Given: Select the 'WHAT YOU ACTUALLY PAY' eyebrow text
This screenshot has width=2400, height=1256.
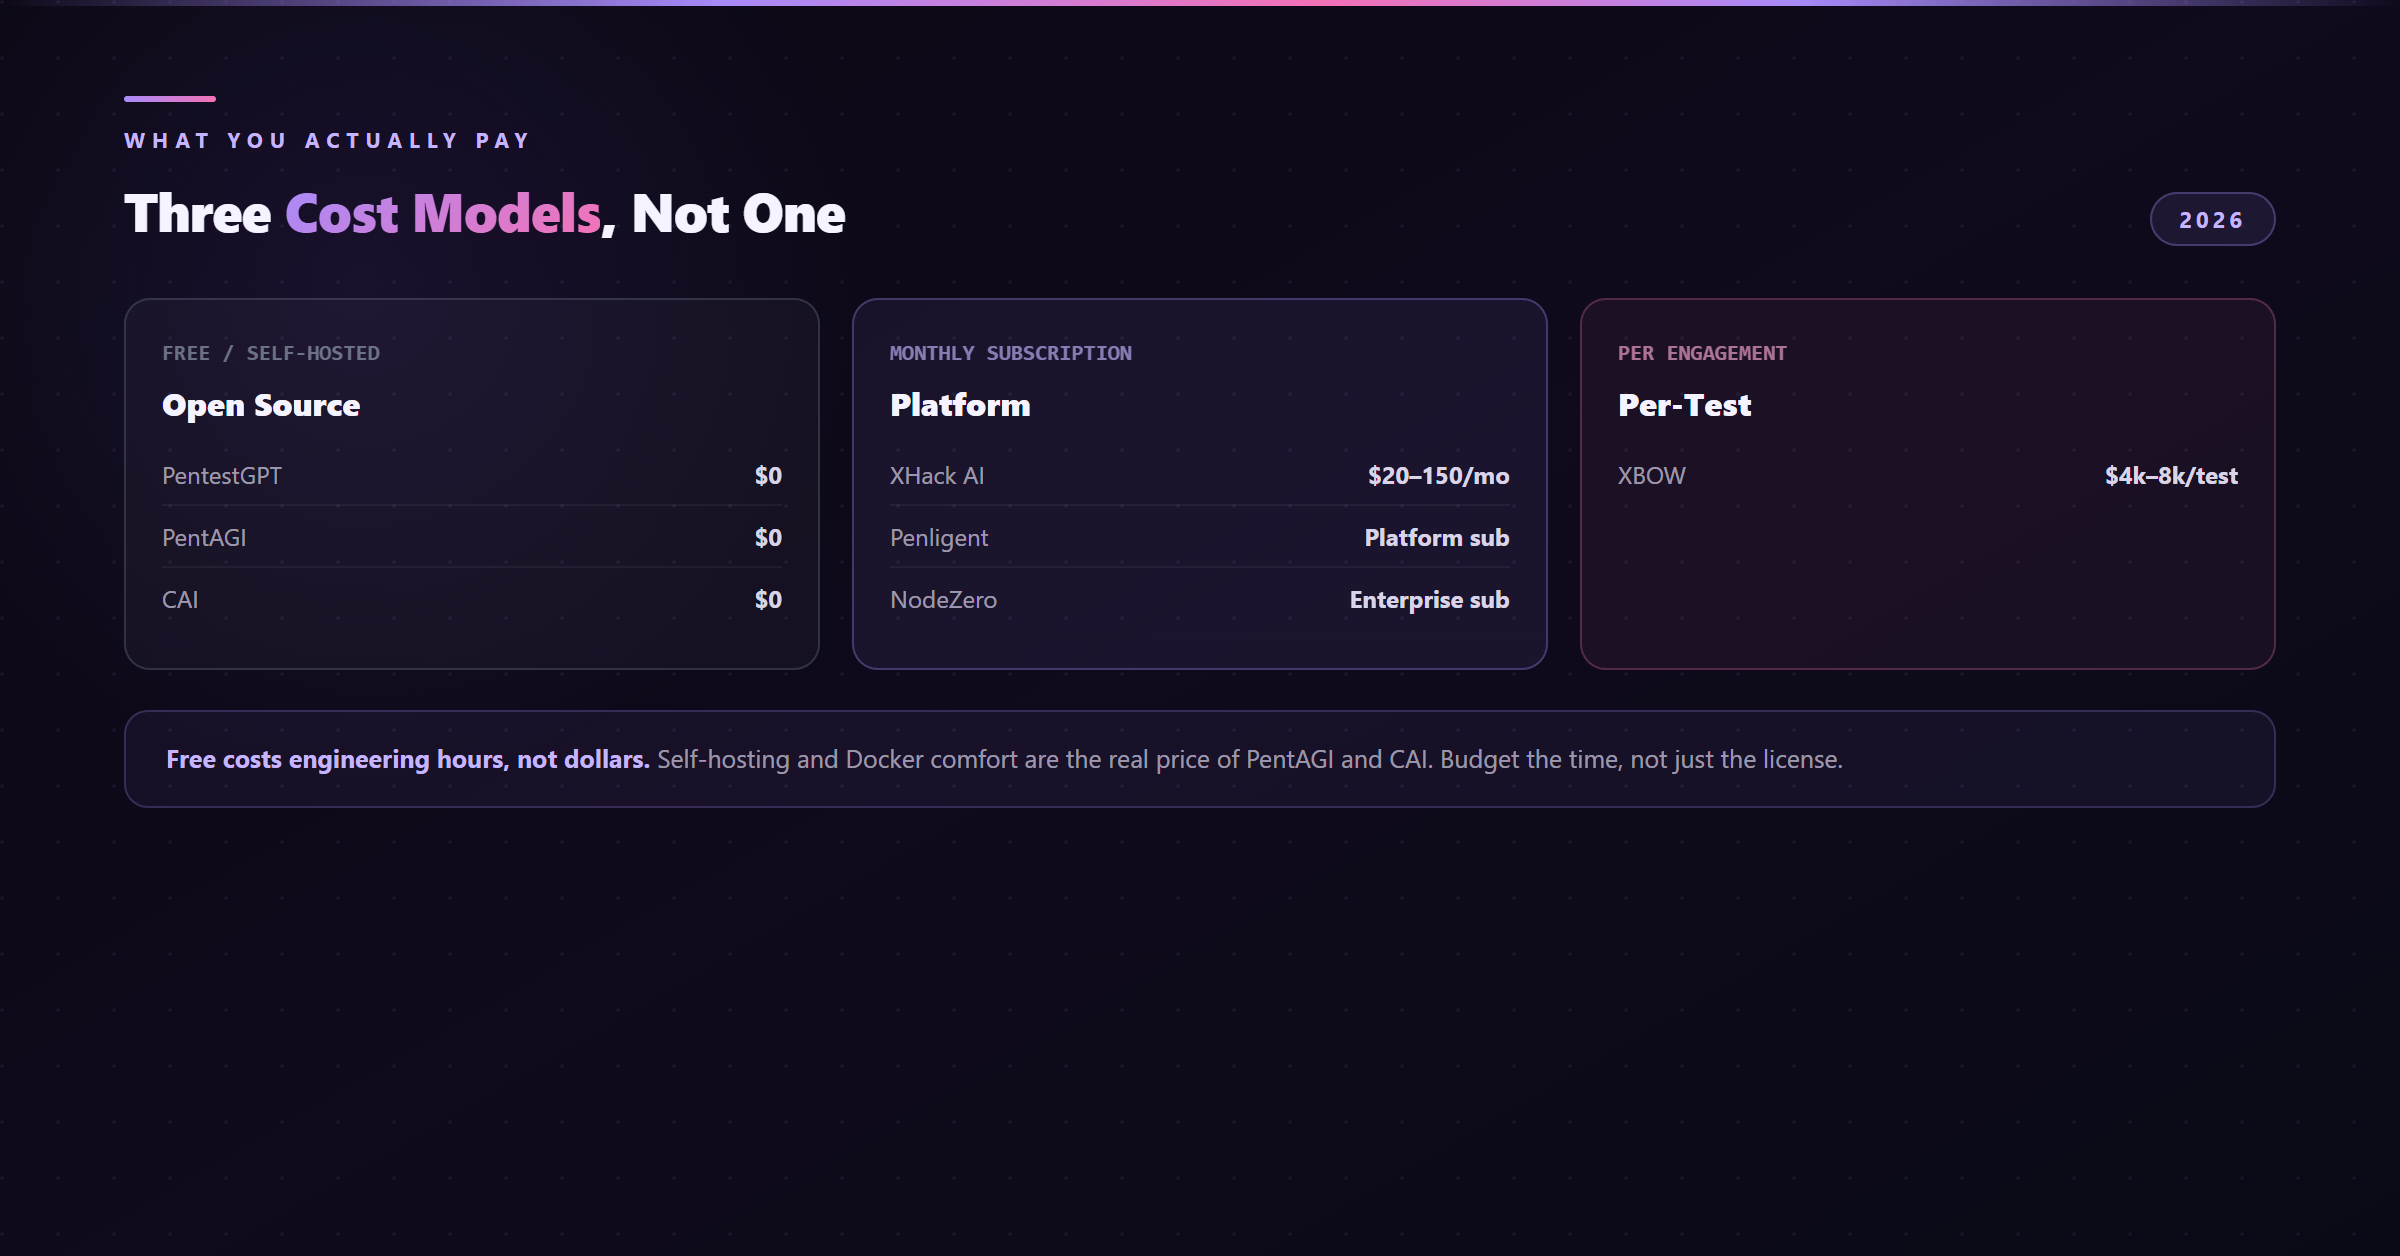Looking at the screenshot, I should tap(328, 141).
